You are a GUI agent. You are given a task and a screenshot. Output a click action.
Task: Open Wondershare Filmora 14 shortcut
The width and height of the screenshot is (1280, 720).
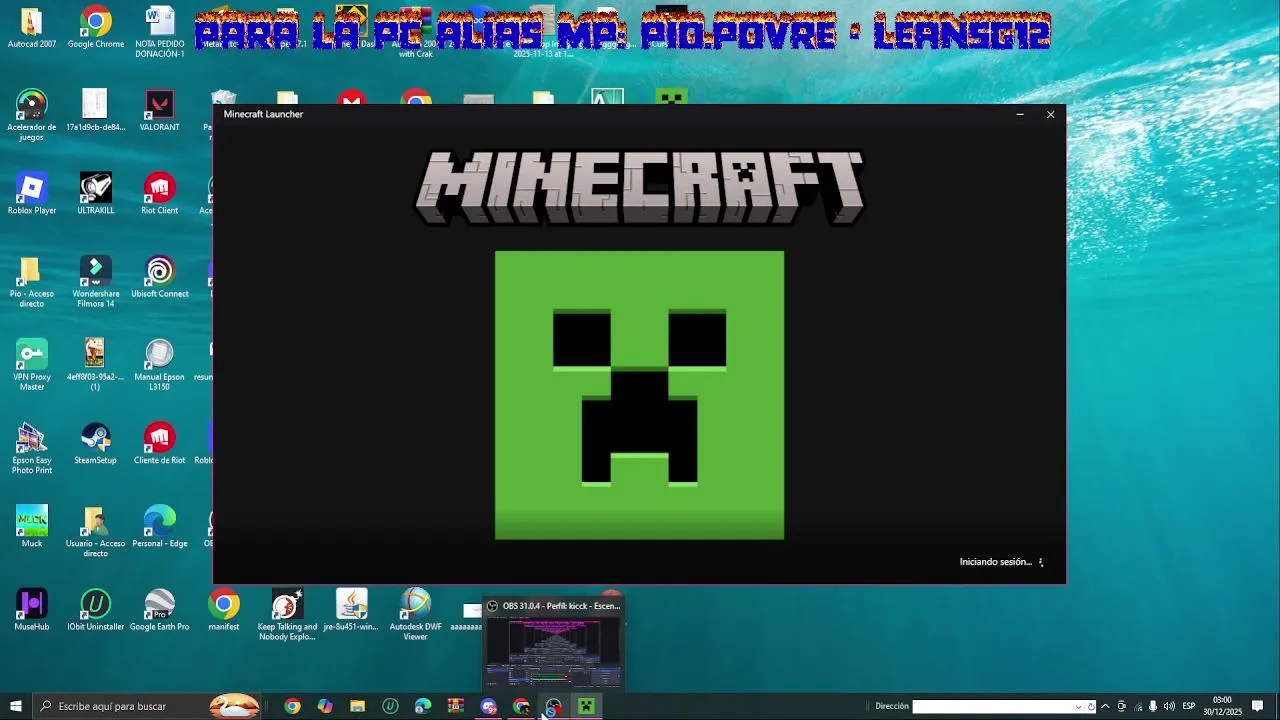96,282
